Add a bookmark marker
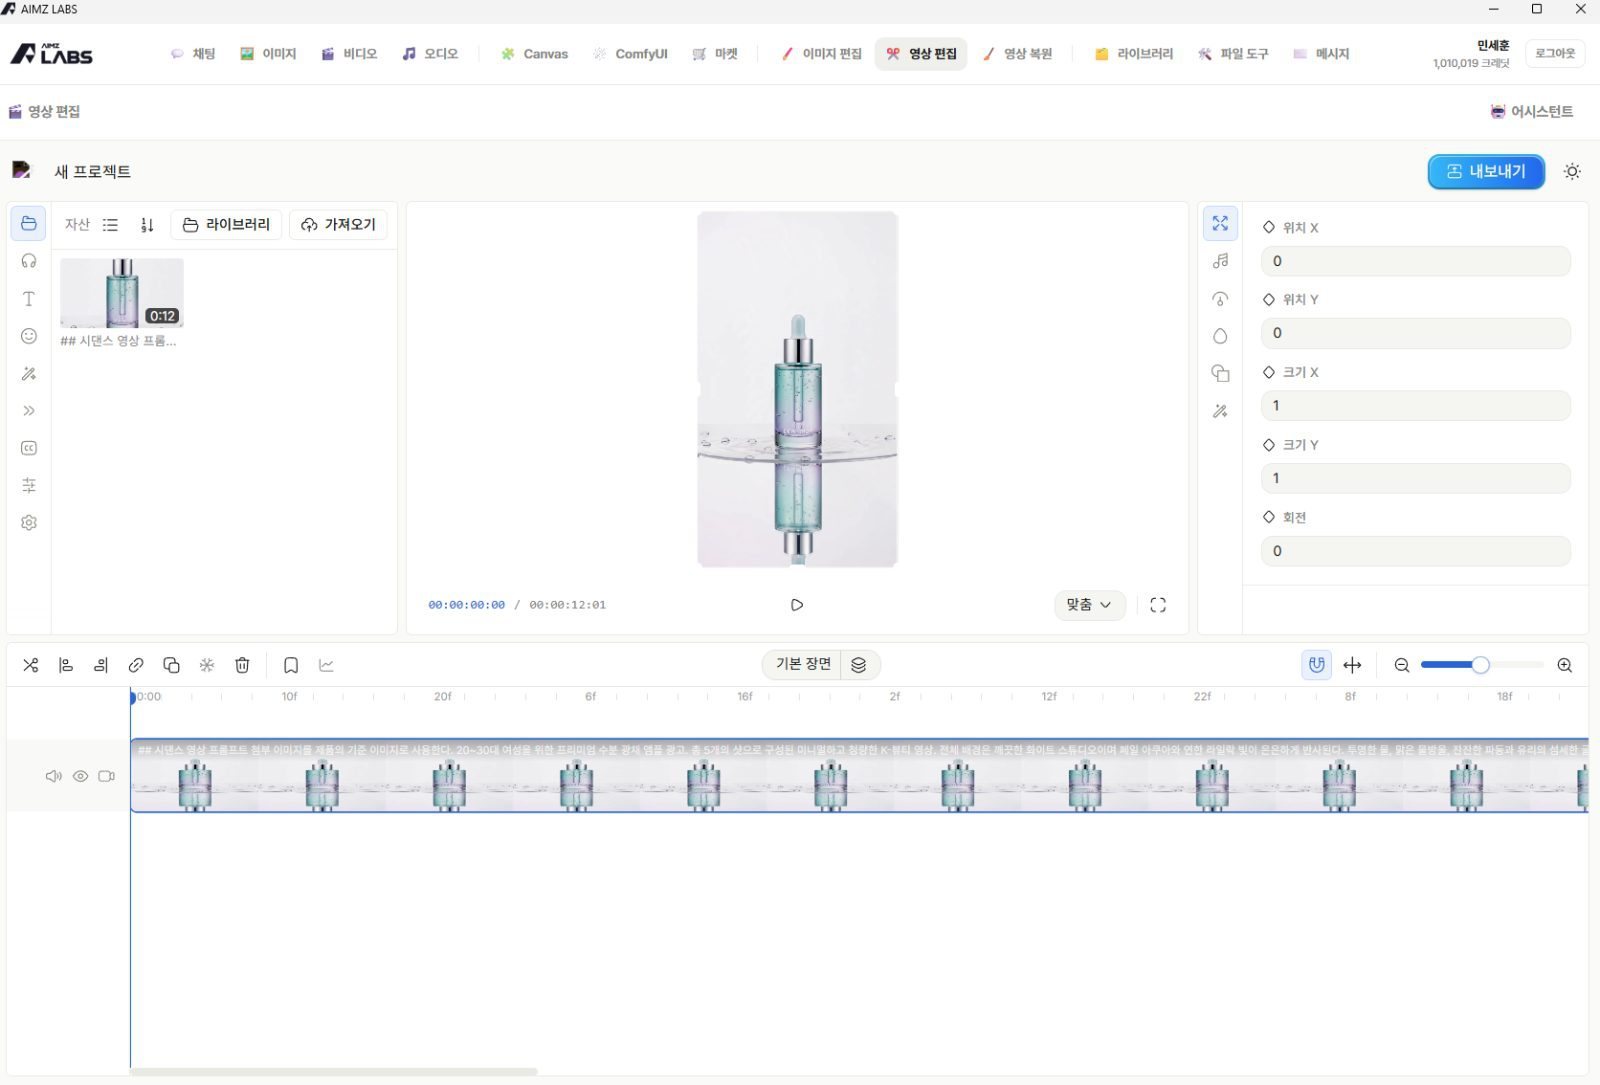Viewport: 1600px width, 1085px height. point(291,665)
